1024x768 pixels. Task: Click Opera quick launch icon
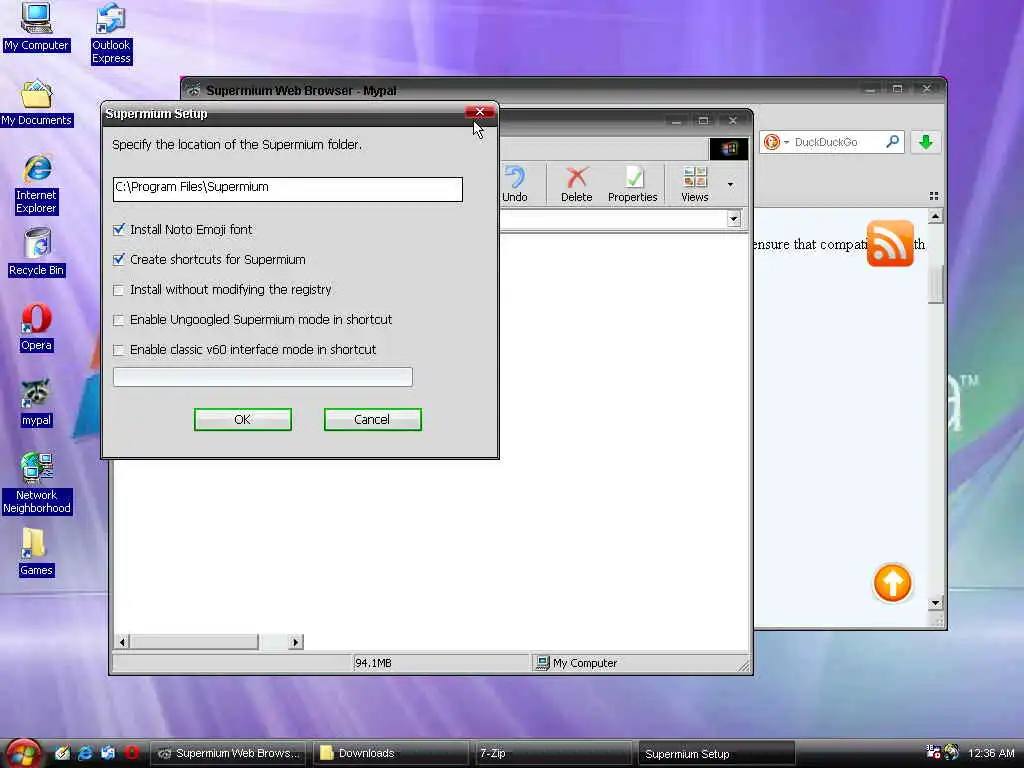[x=132, y=753]
